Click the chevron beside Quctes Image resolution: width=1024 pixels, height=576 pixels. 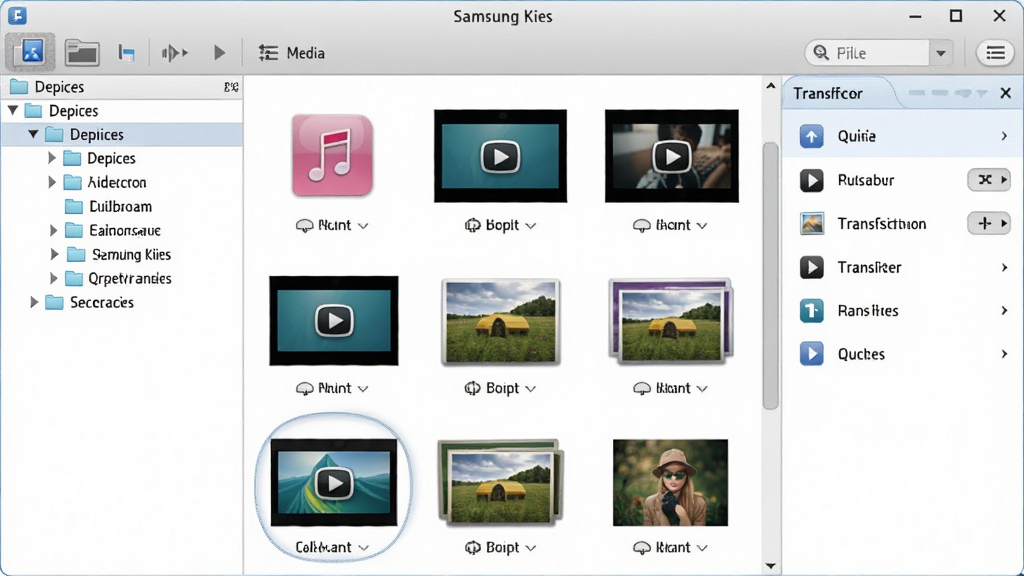(x=1004, y=354)
